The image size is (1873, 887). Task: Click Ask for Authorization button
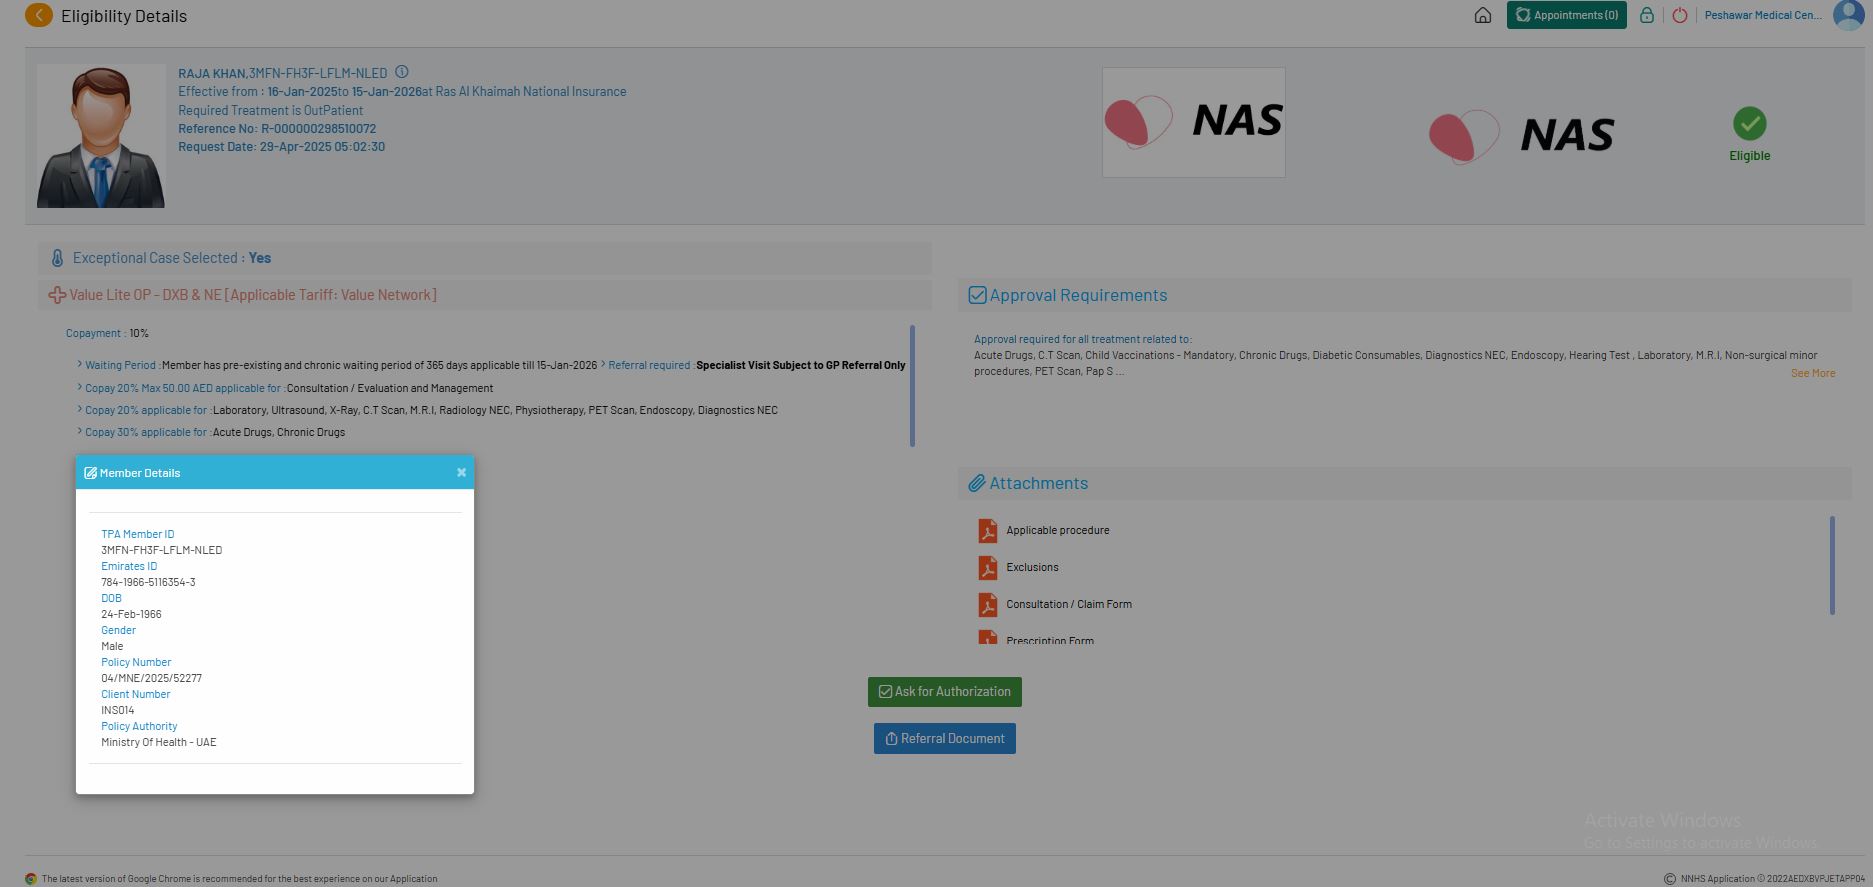944,692
